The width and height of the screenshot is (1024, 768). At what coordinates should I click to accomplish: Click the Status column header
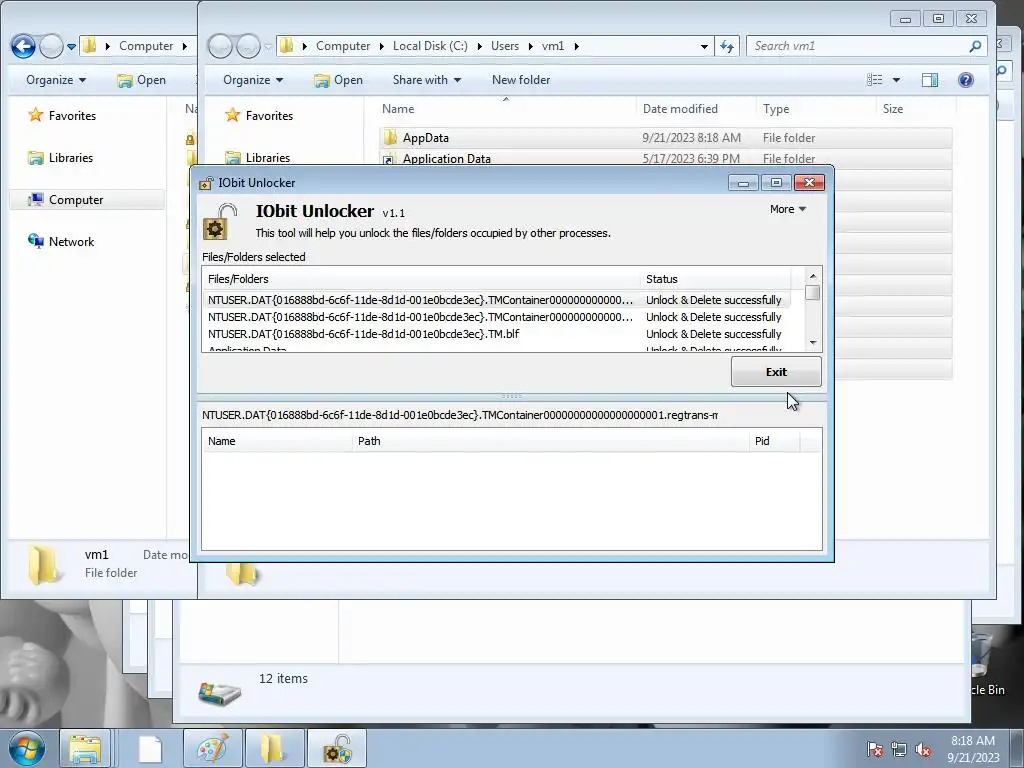(715, 279)
